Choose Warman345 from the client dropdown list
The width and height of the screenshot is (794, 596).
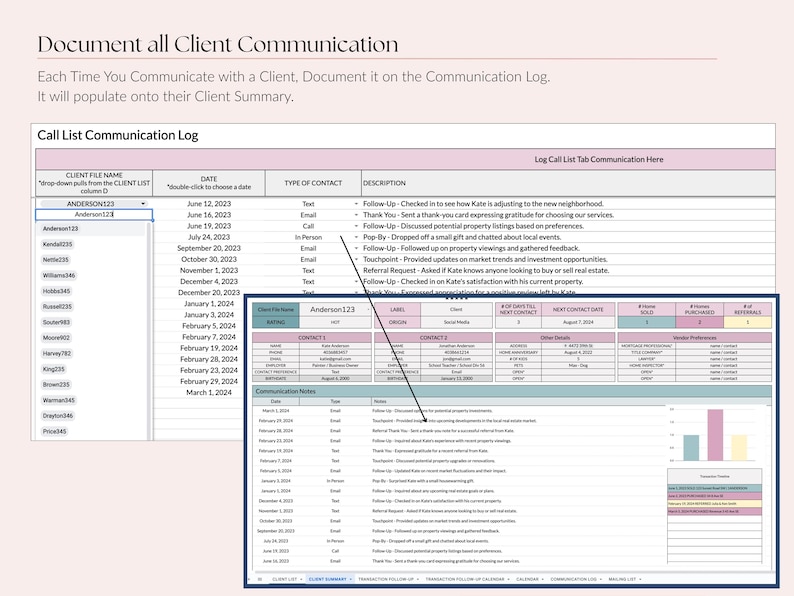point(59,400)
